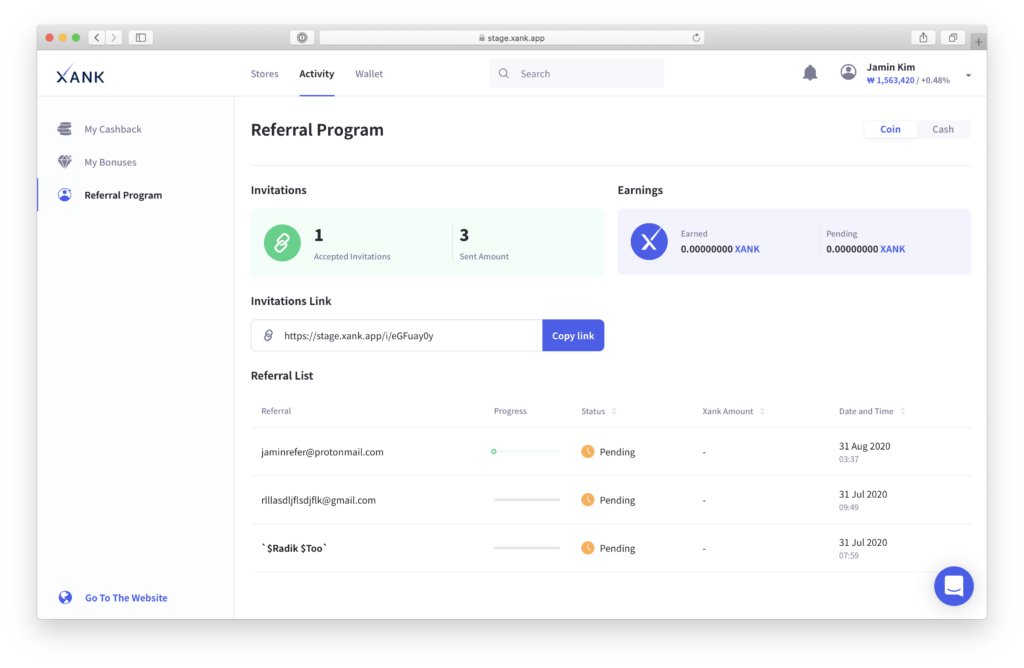Screen dimensions: 1024x668
Task: Click the XANK logo
Action: (x=80, y=75)
